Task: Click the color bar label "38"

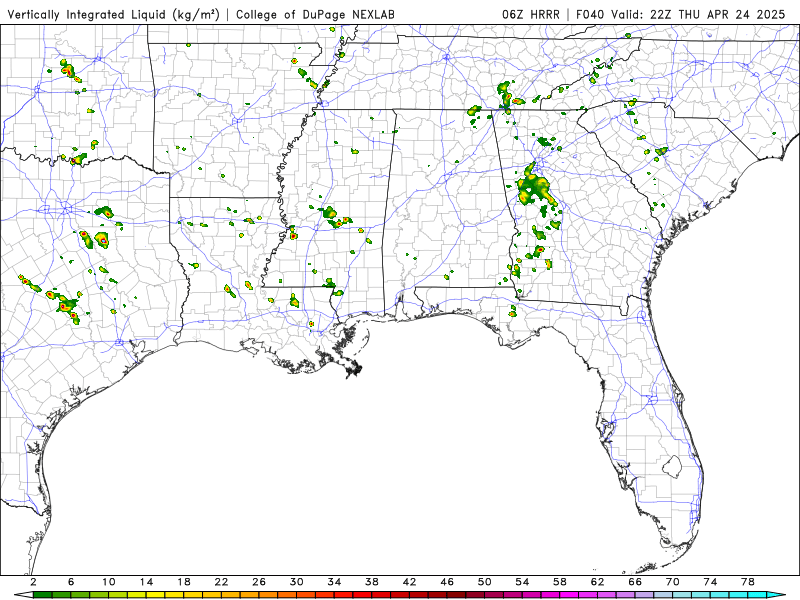Action: pos(372,582)
